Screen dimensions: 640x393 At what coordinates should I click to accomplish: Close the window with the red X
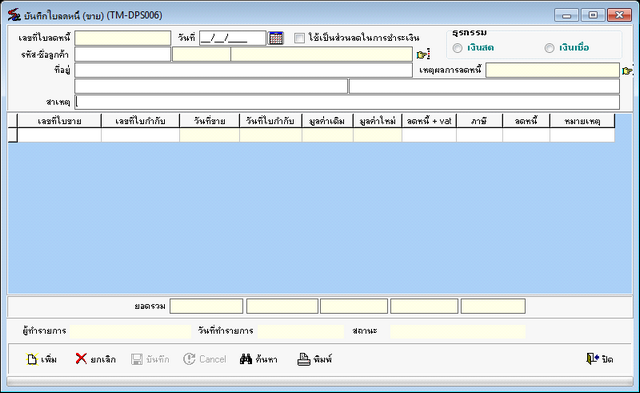(619, 15)
